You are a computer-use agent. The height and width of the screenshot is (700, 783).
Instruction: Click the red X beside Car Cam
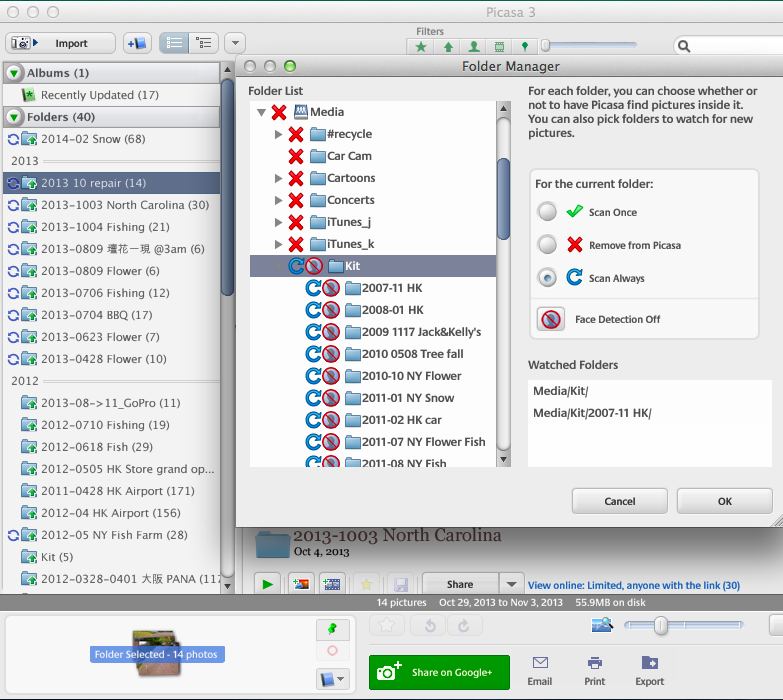(x=296, y=156)
